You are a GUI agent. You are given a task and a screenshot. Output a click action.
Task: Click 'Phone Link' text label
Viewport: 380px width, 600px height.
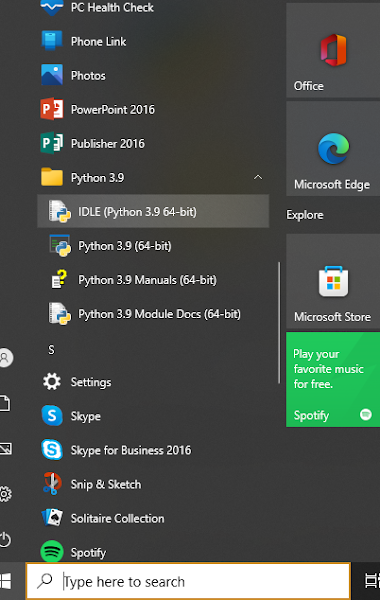pyautogui.click(x=98, y=41)
